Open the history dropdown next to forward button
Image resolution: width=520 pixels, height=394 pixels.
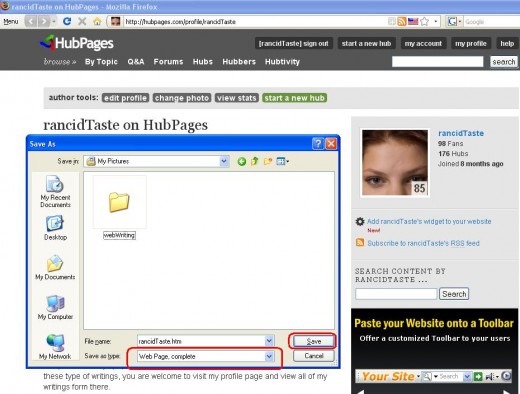54,22
